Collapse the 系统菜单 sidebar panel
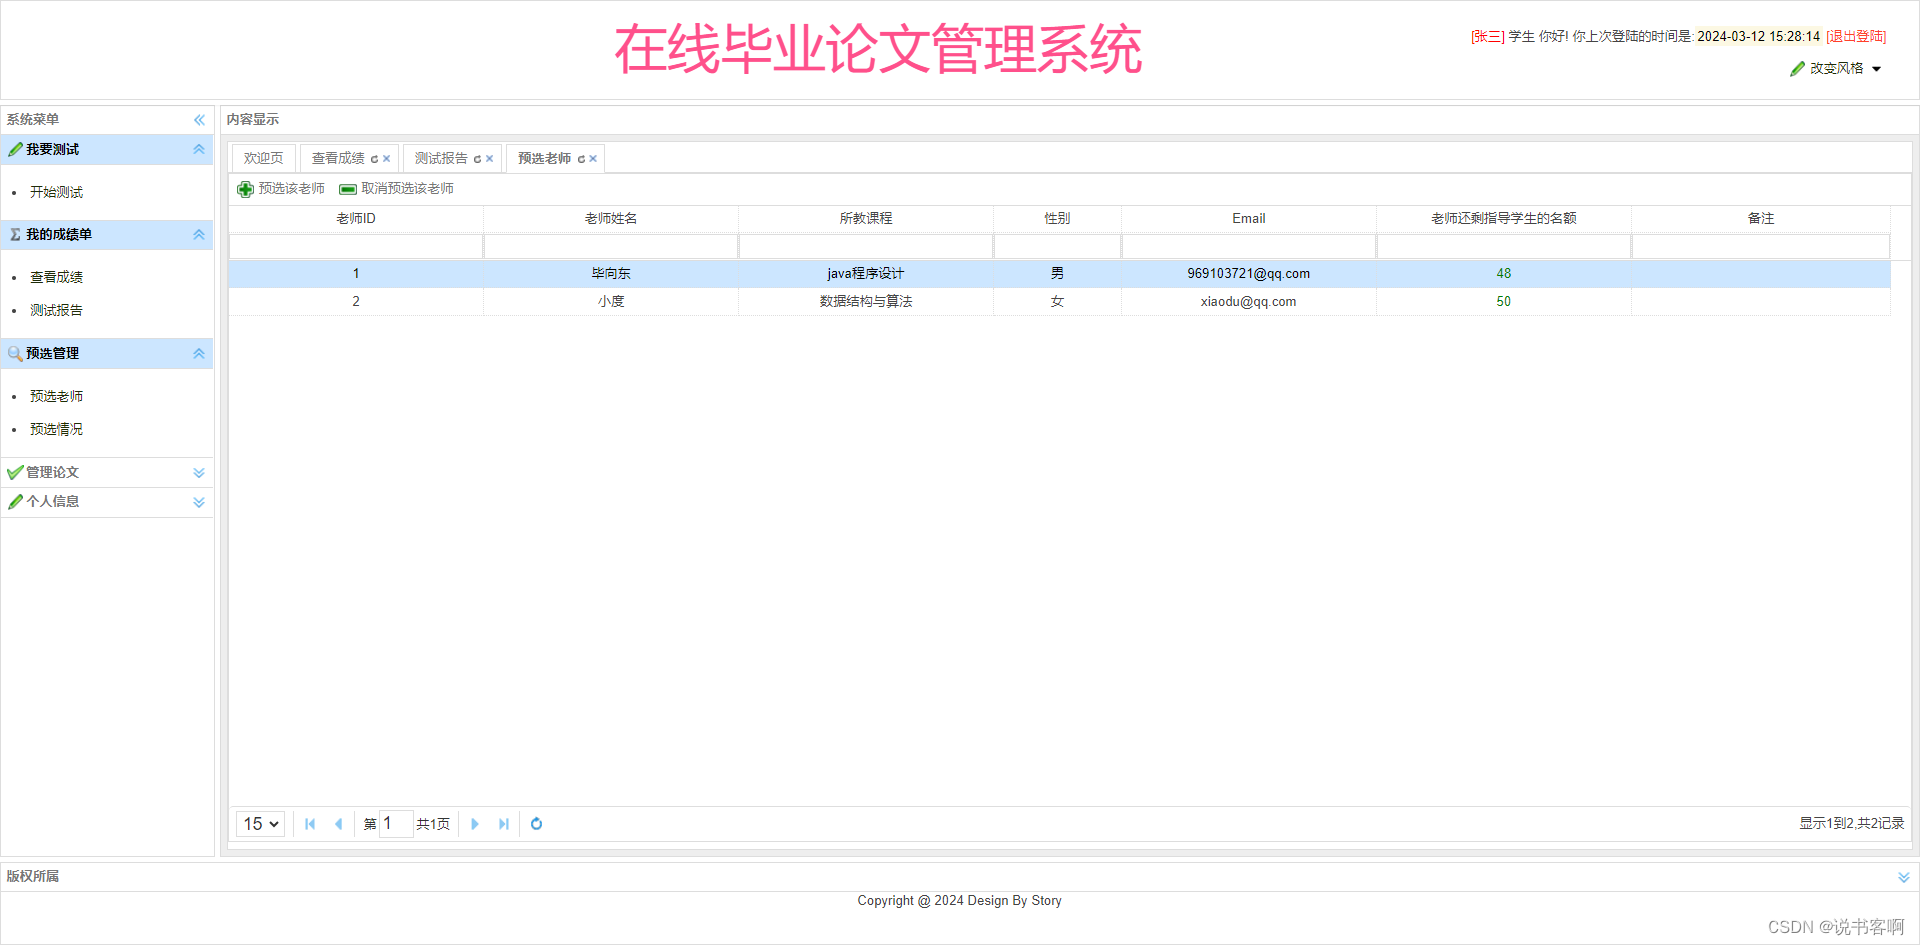1920x945 pixels. coord(199,120)
